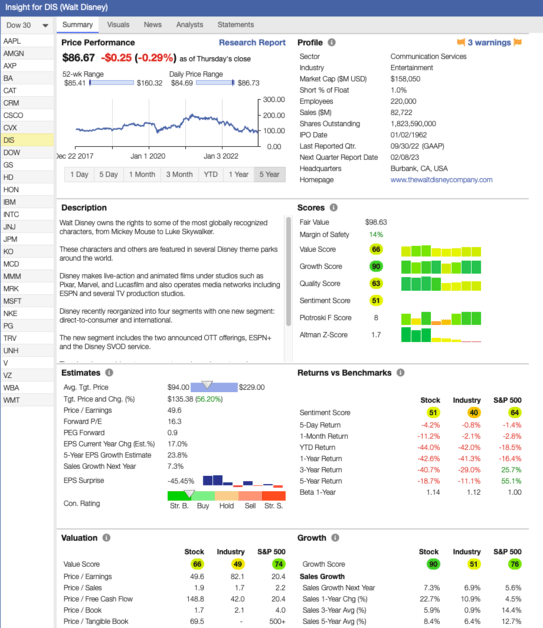Screen dimensions: 543x628
Task: Select highlighted DIS in the ticker list
Action: 27,140
